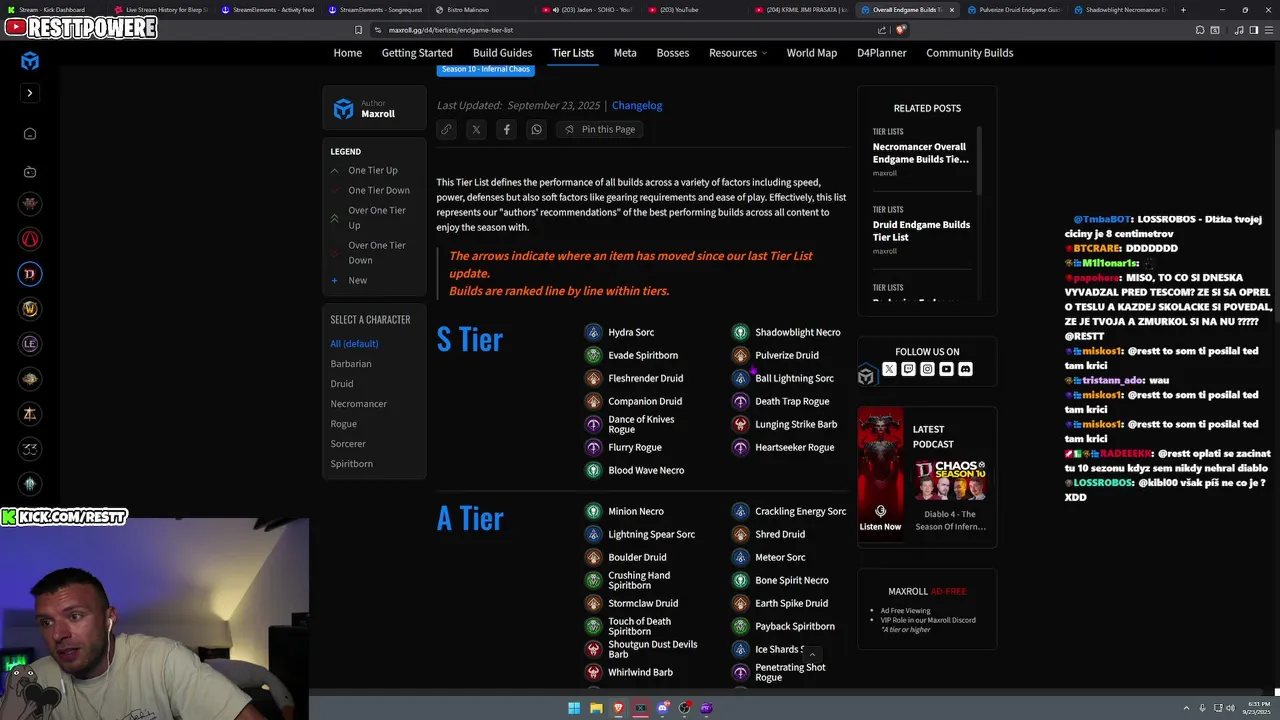1280x720 pixels.
Task: Open Windows Start menu
Action: 574,708
